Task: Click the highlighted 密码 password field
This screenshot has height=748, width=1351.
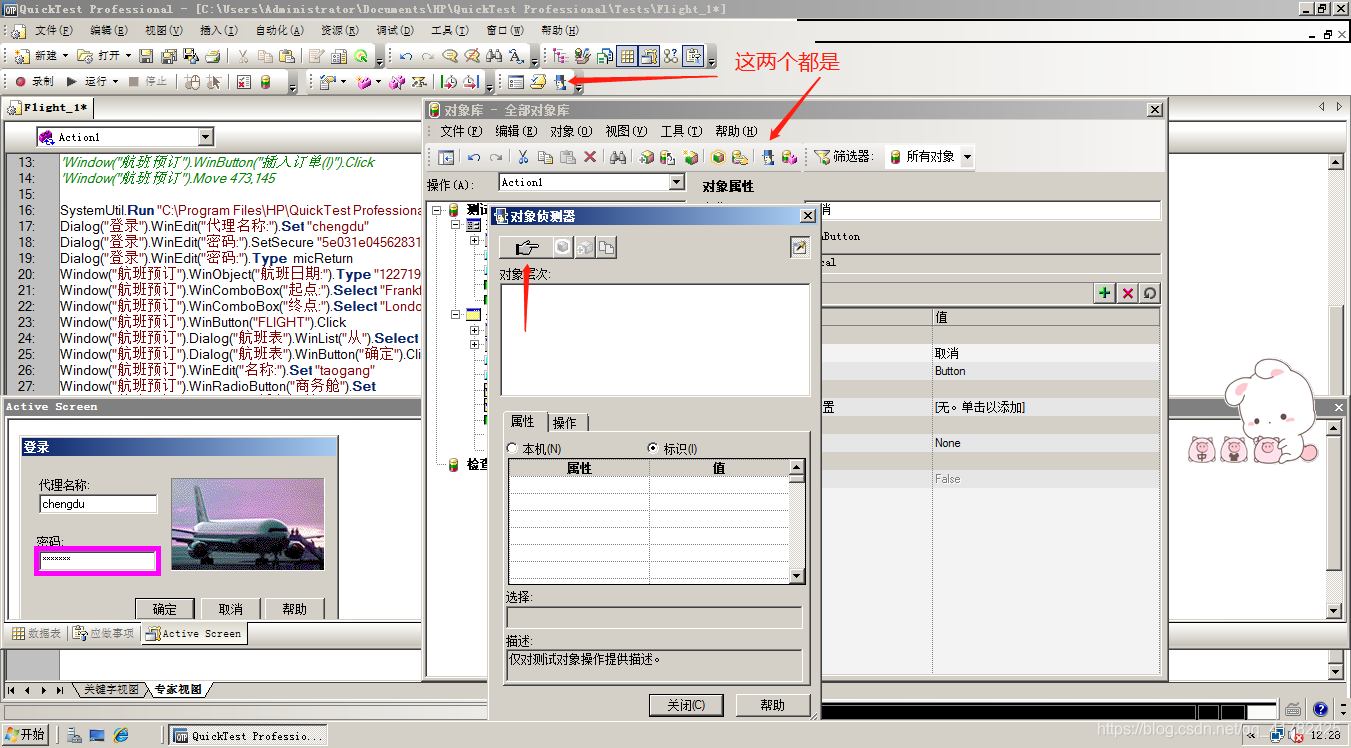Action: [x=98, y=561]
